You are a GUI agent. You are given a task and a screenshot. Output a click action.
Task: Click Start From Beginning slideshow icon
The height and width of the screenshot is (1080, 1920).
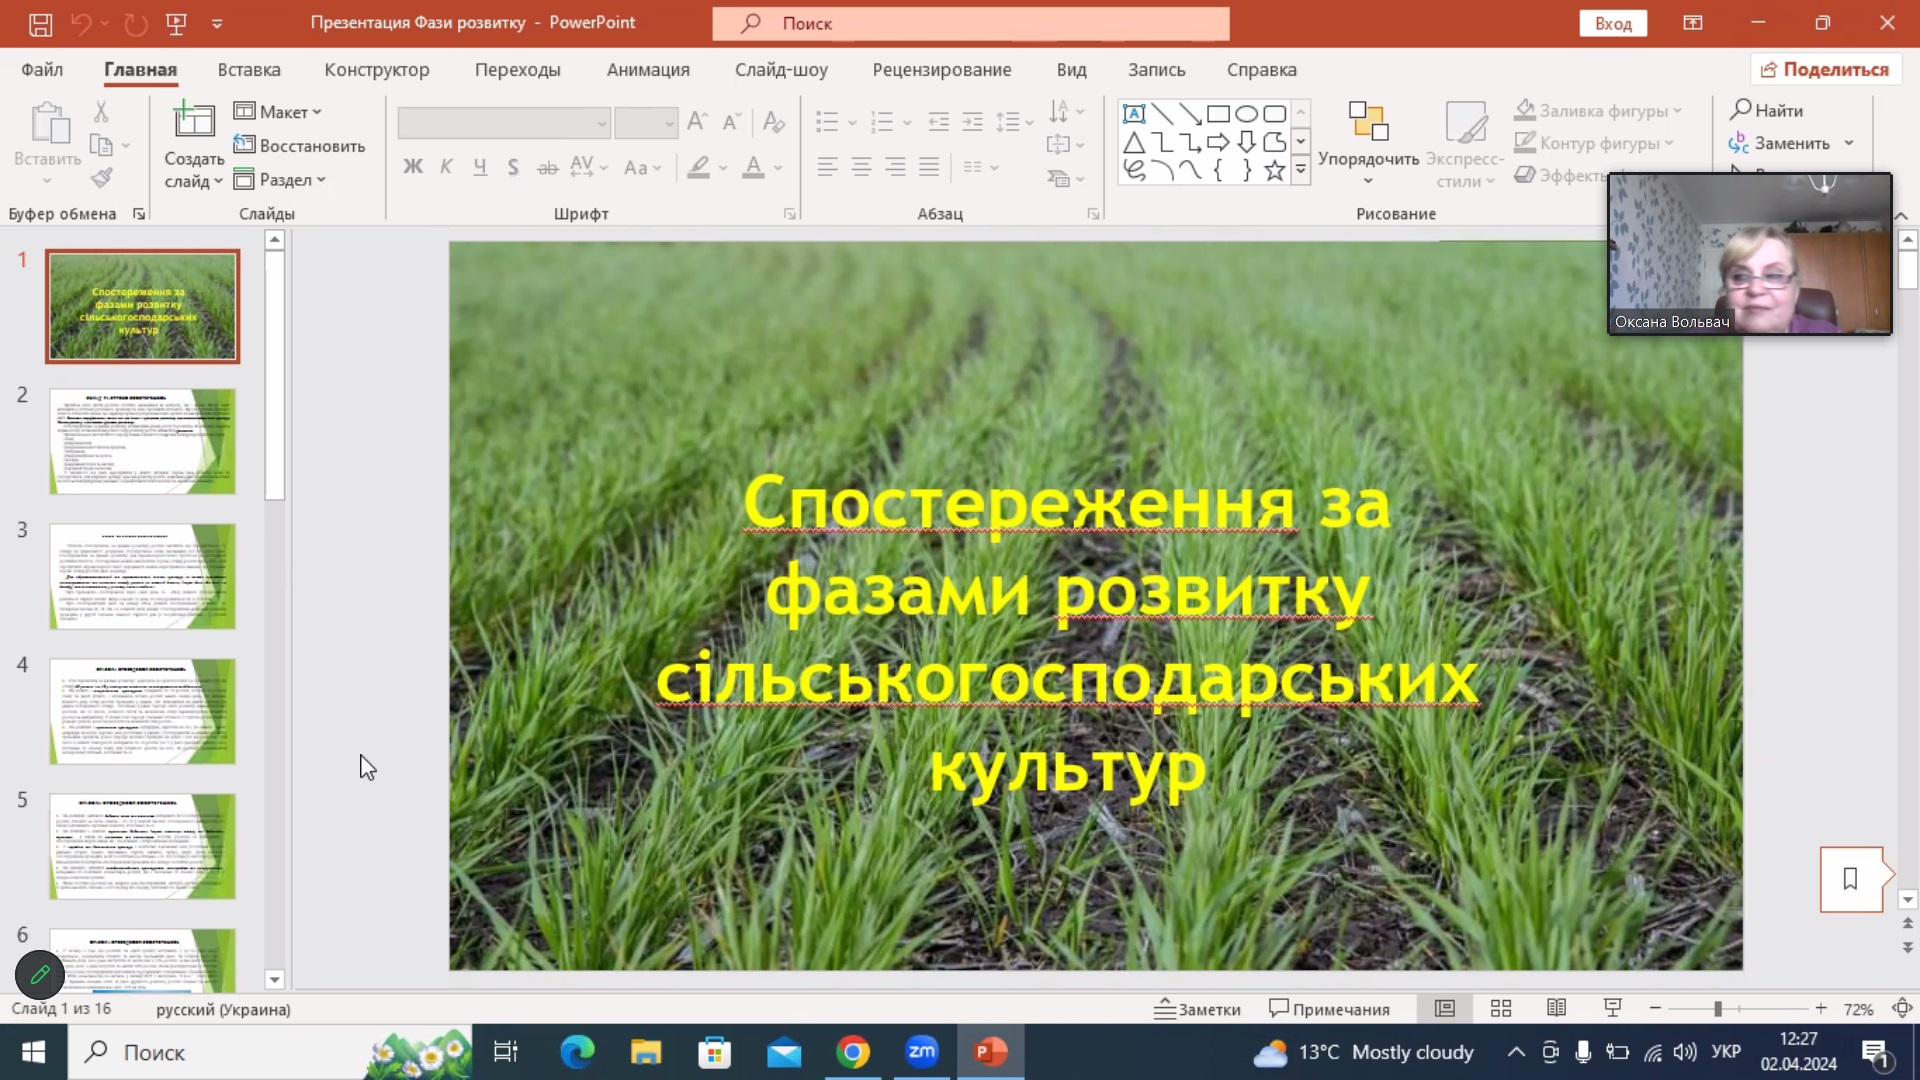point(176,24)
